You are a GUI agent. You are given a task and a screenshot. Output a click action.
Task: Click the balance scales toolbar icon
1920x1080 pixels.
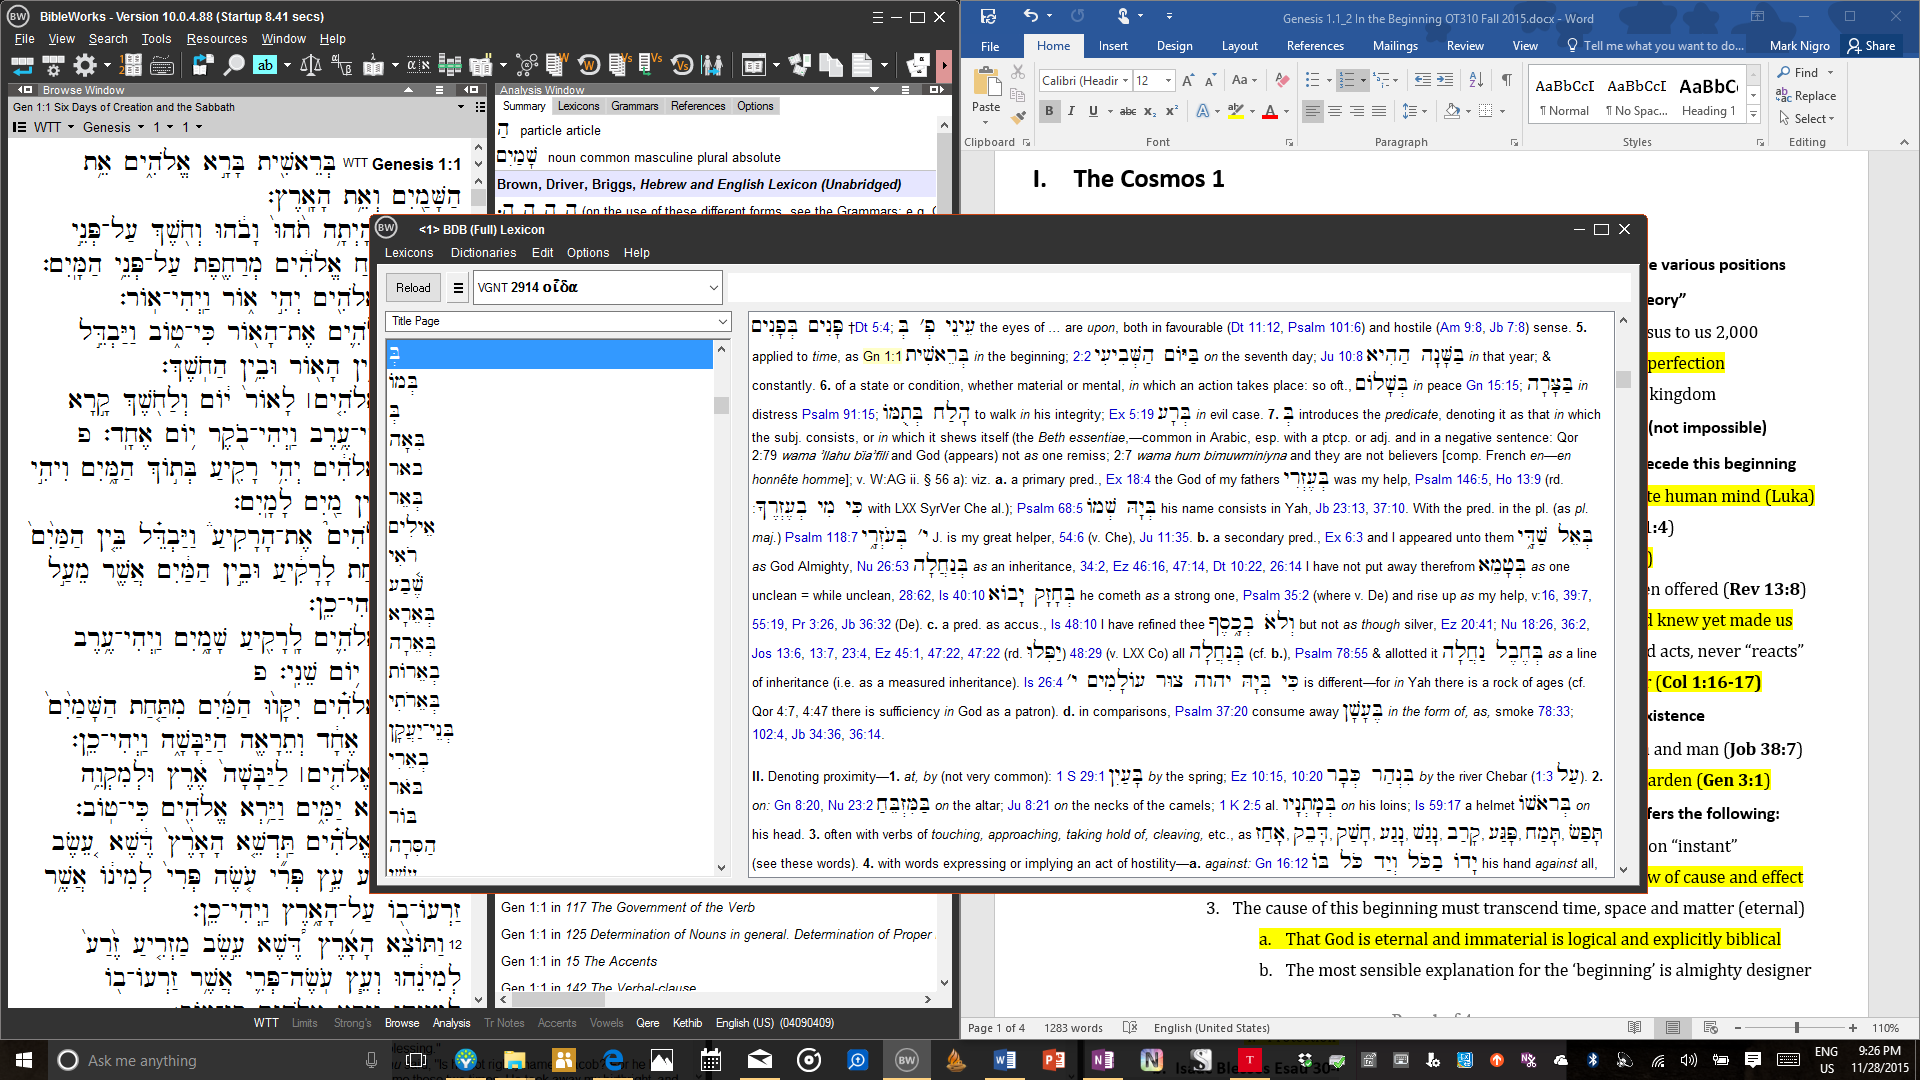point(311,66)
